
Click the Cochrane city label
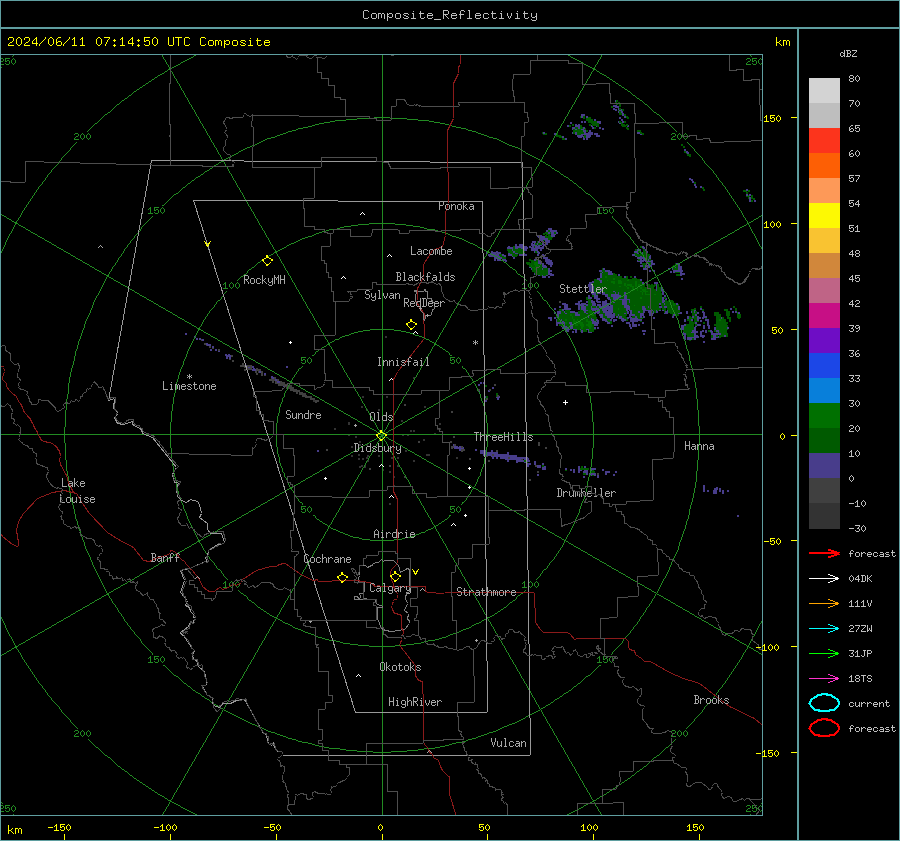coord(327,559)
